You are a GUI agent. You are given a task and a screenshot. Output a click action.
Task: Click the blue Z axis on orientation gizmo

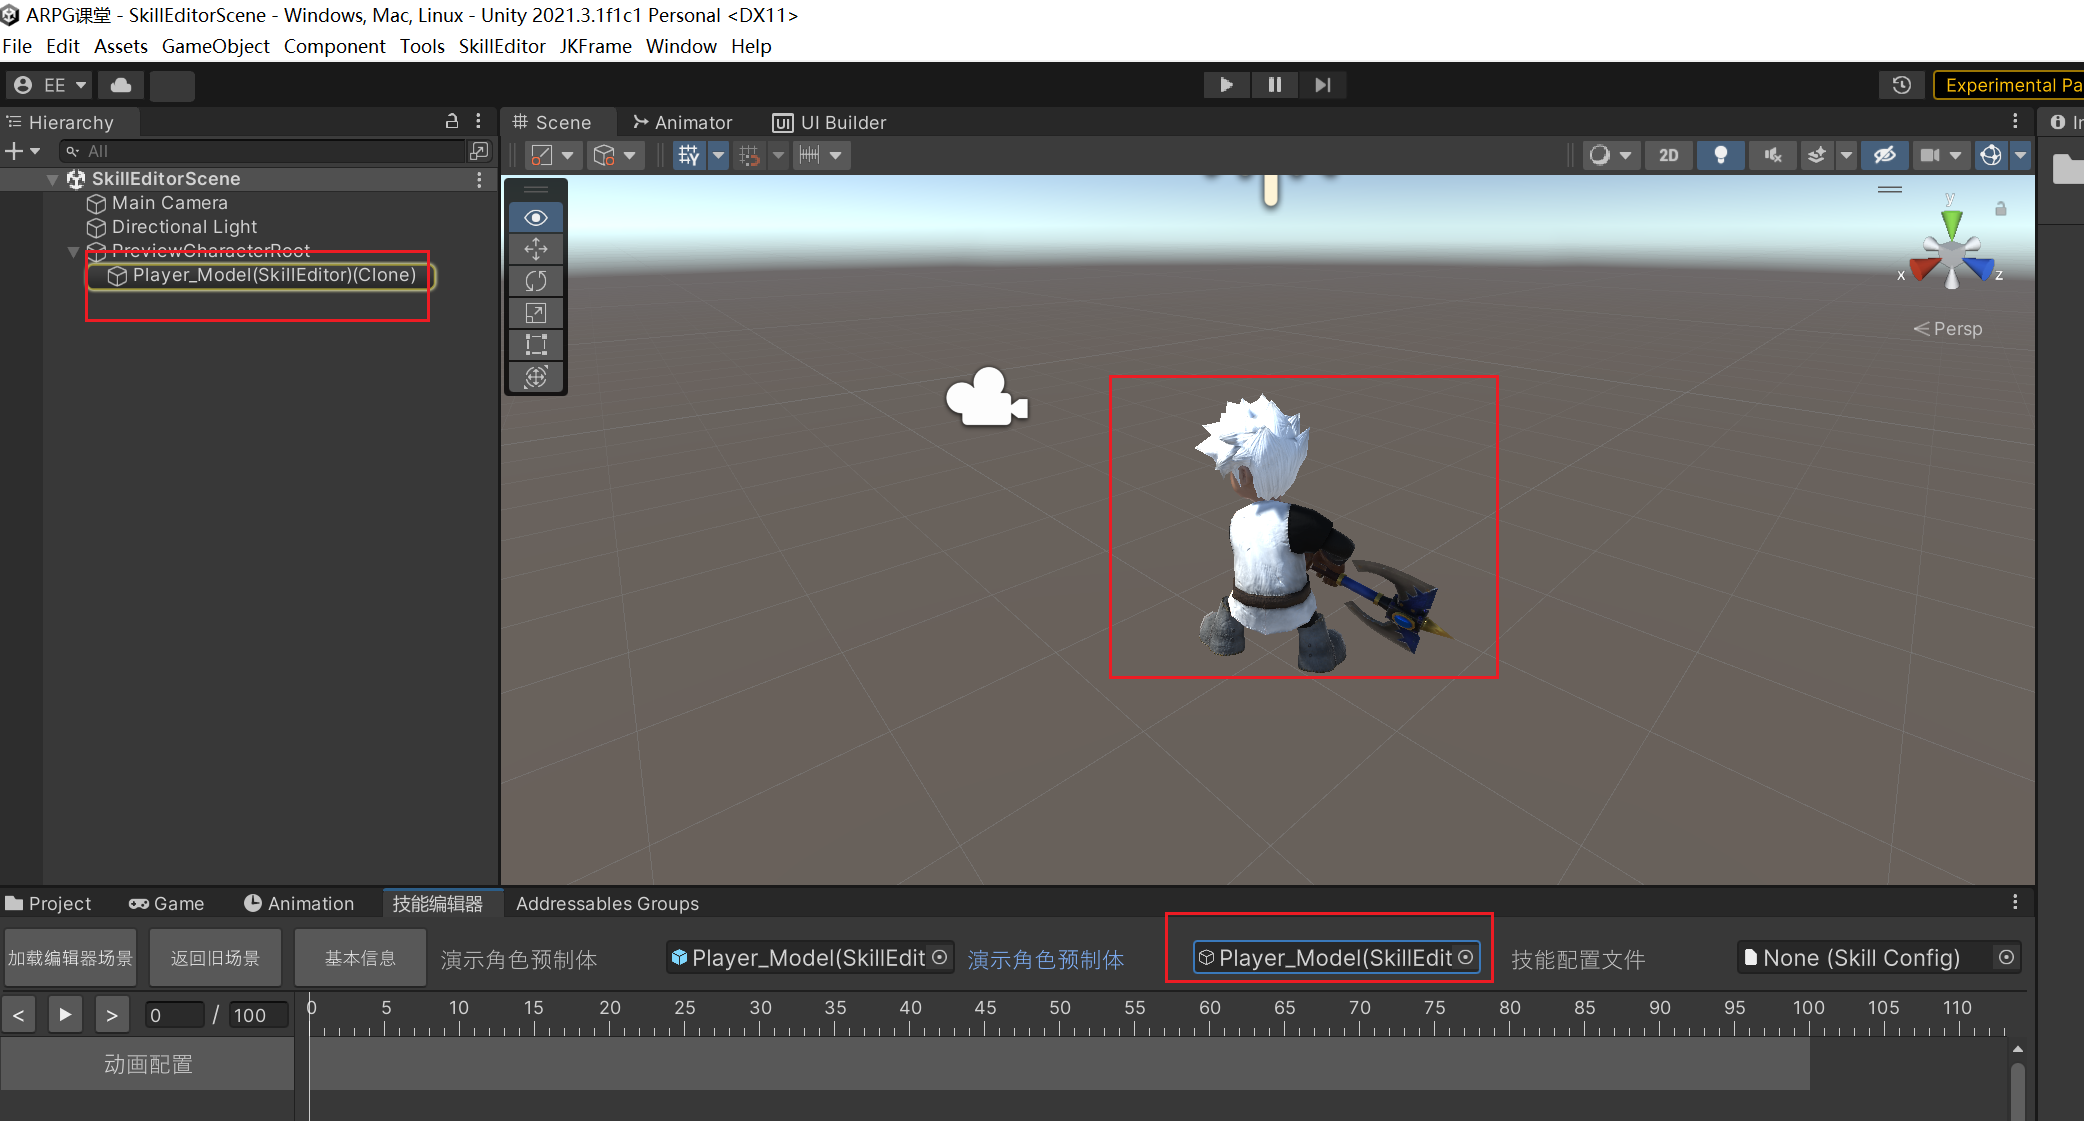pyautogui.click(x=1979, y=268)
